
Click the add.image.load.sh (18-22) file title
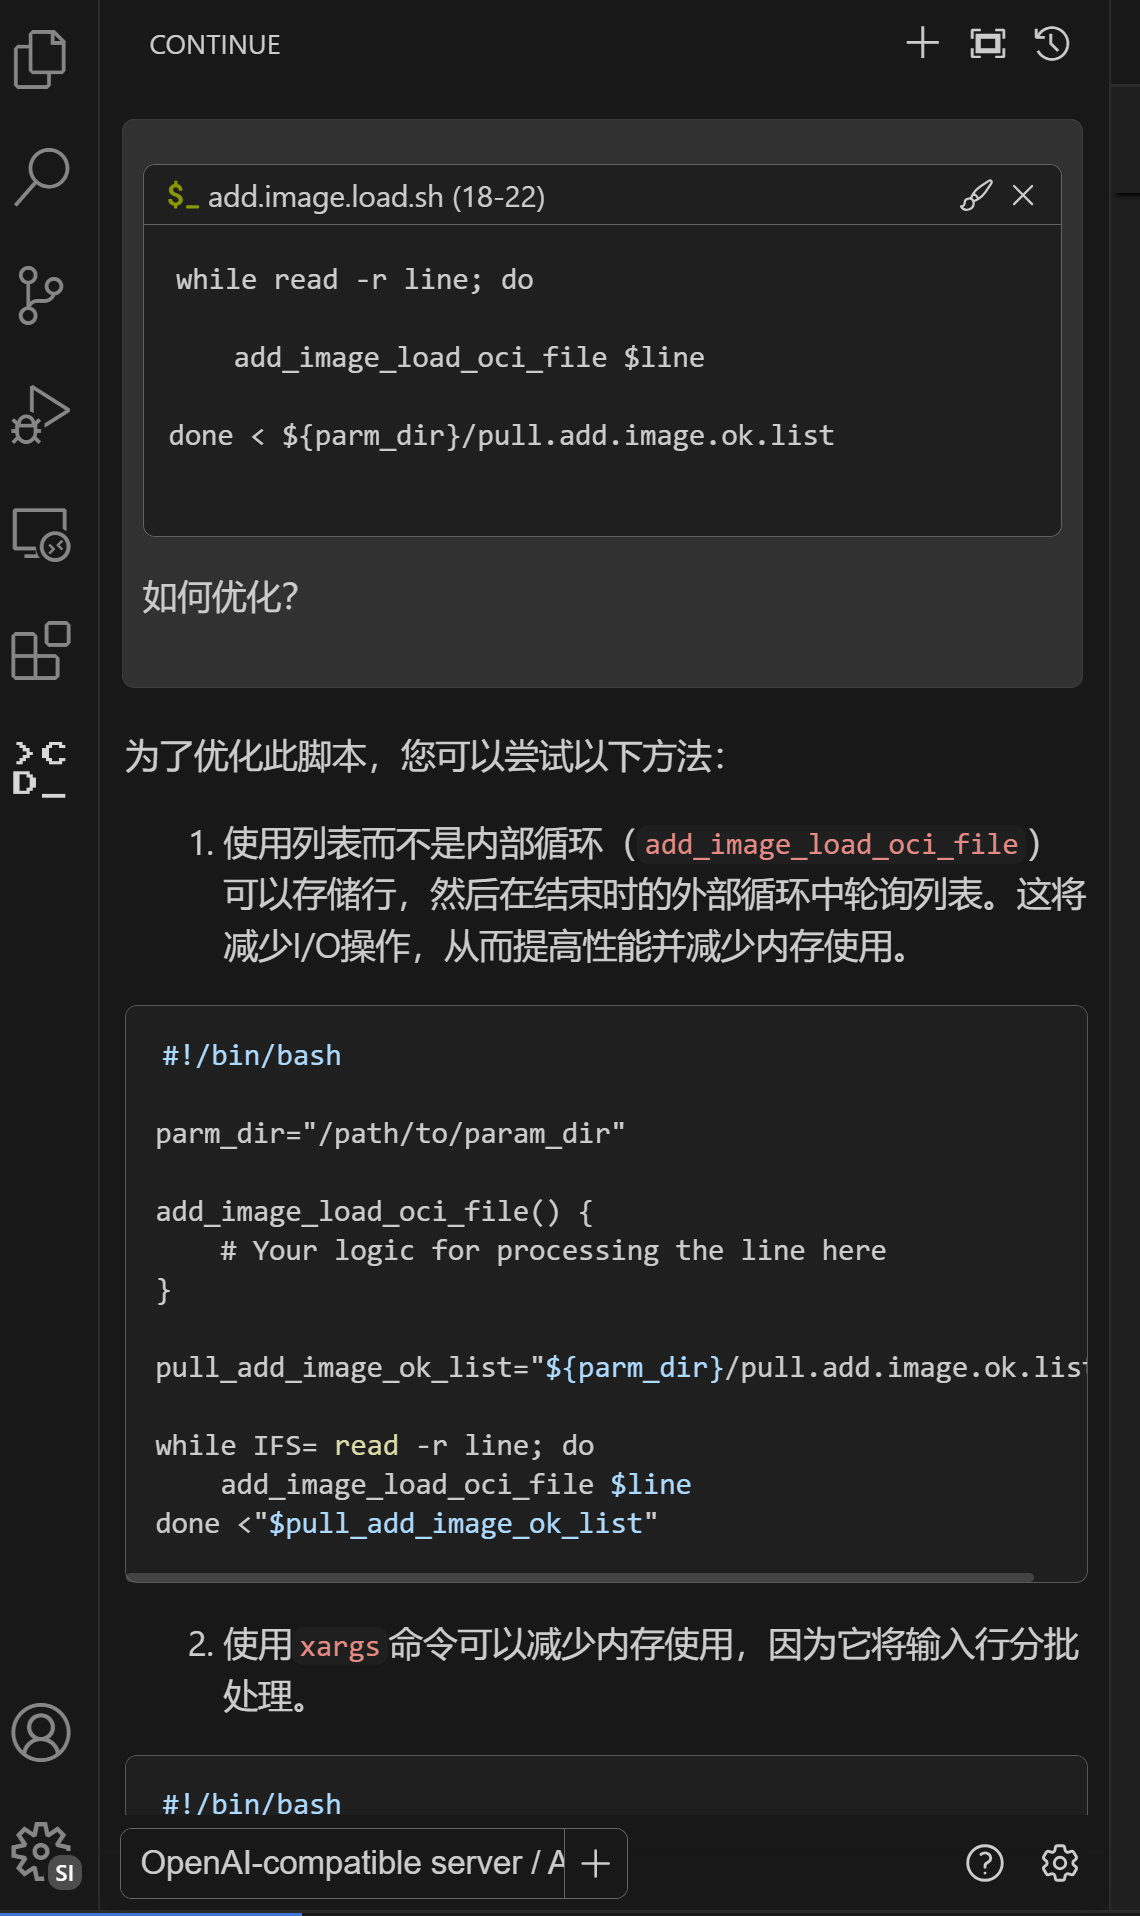tap(376, 197)
